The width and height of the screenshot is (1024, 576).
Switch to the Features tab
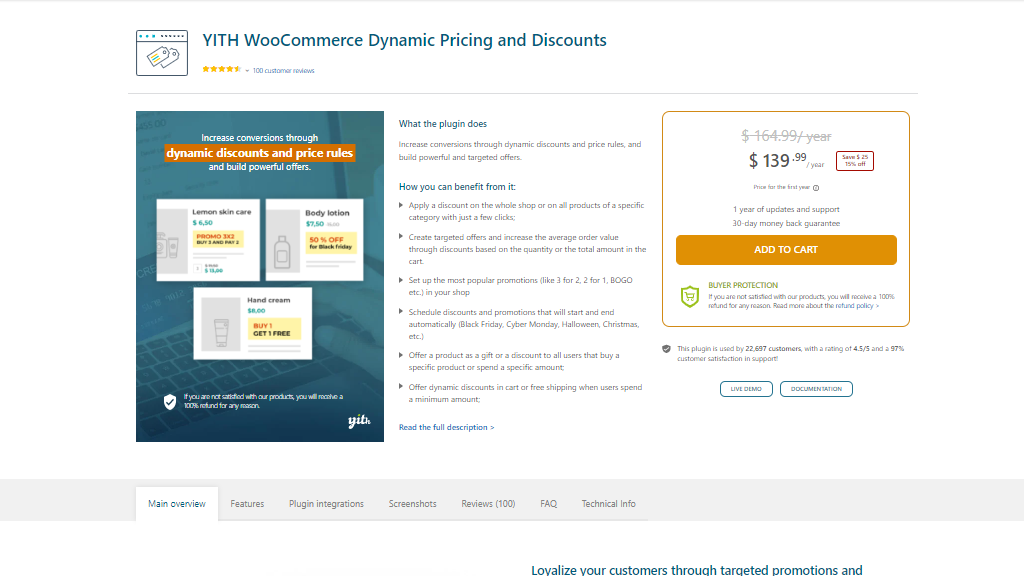click(247, 504)
